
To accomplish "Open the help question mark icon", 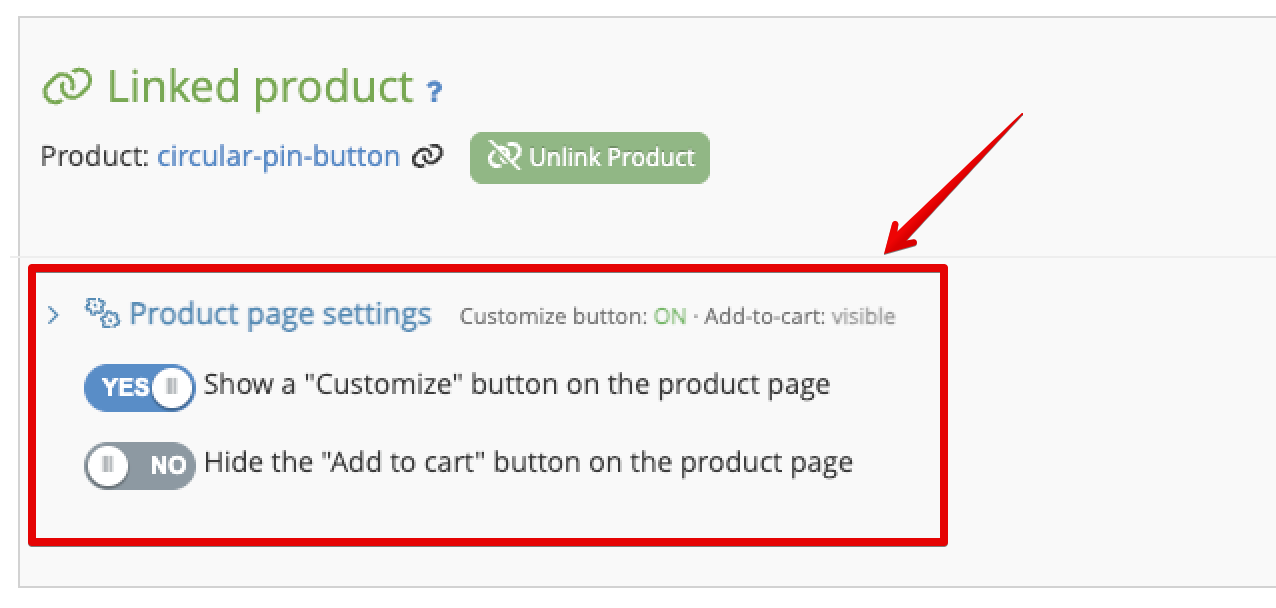I will [434, 92].
